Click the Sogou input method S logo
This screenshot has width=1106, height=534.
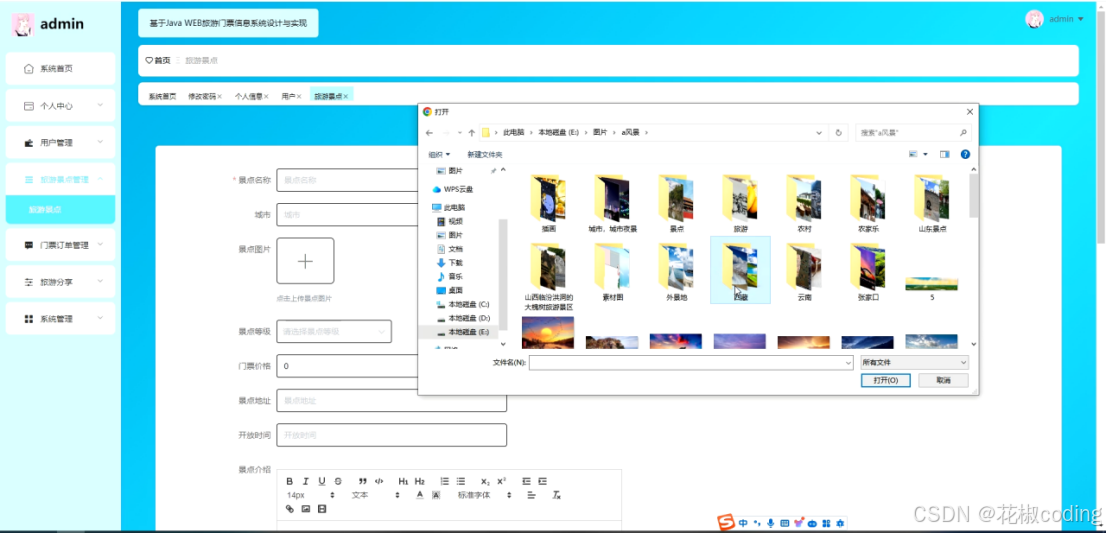point(726,523)
